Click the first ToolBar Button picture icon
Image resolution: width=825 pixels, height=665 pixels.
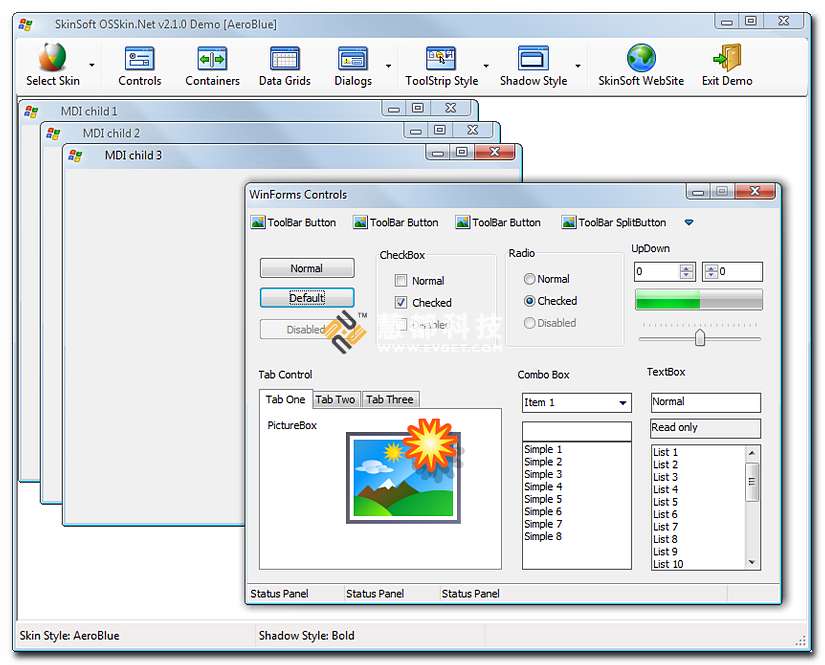258,222
